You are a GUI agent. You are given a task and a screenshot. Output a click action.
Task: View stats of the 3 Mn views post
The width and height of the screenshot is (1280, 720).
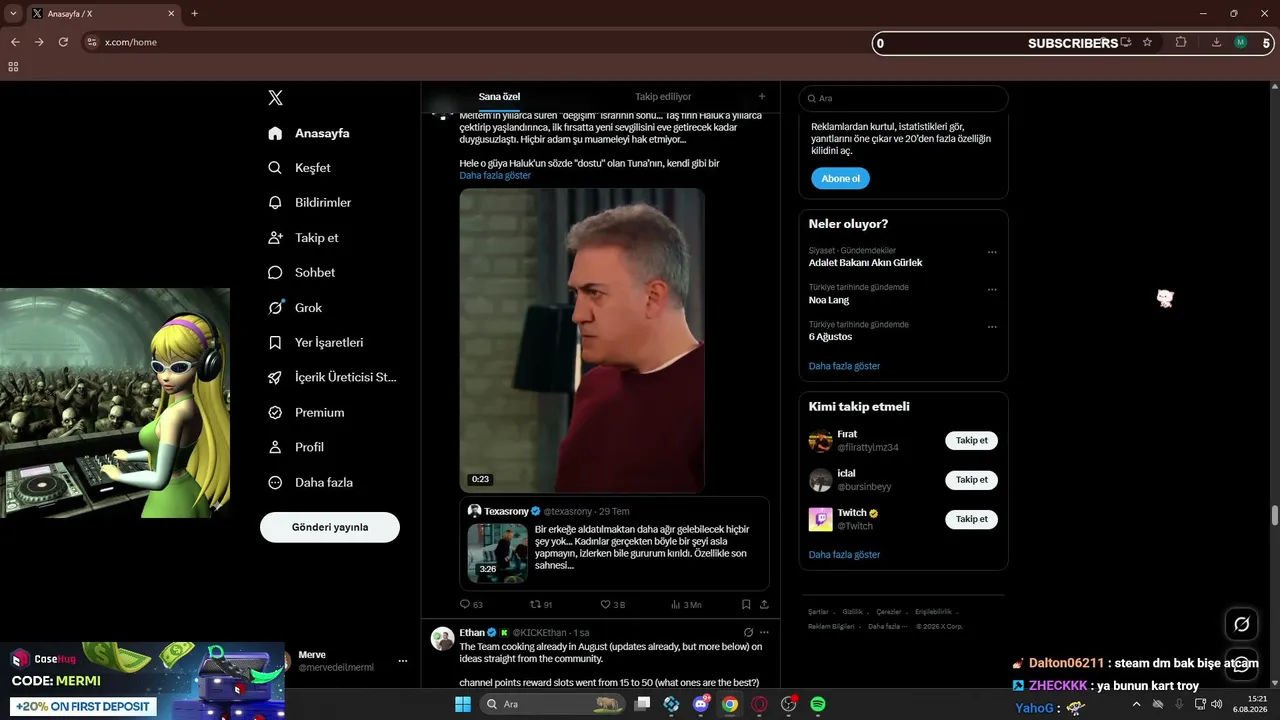[686, 605]
